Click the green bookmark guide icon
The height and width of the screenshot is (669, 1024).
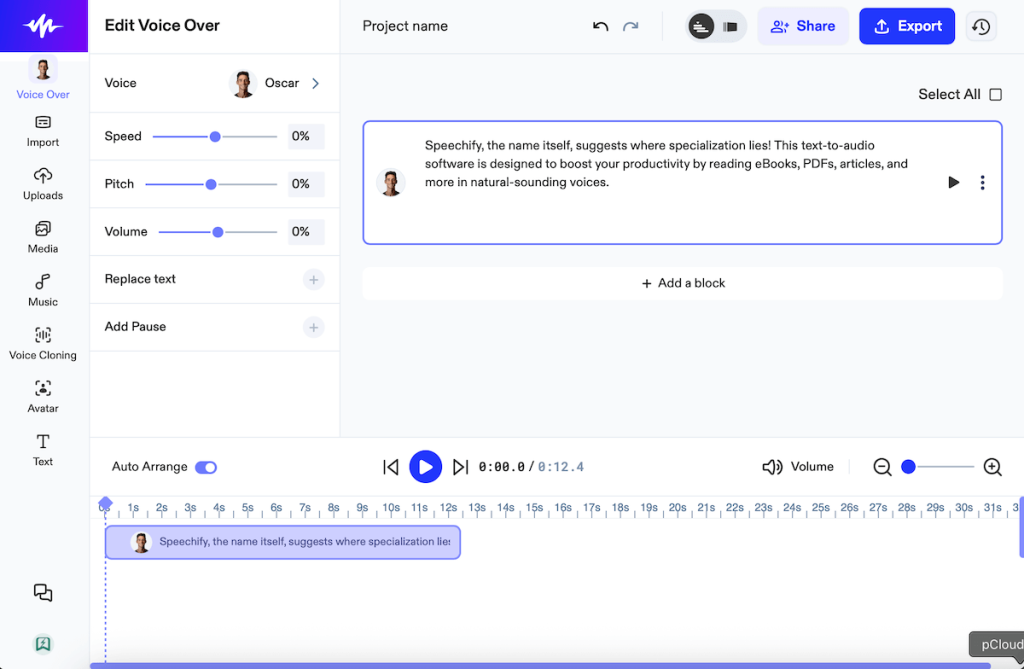click(43, 644)
